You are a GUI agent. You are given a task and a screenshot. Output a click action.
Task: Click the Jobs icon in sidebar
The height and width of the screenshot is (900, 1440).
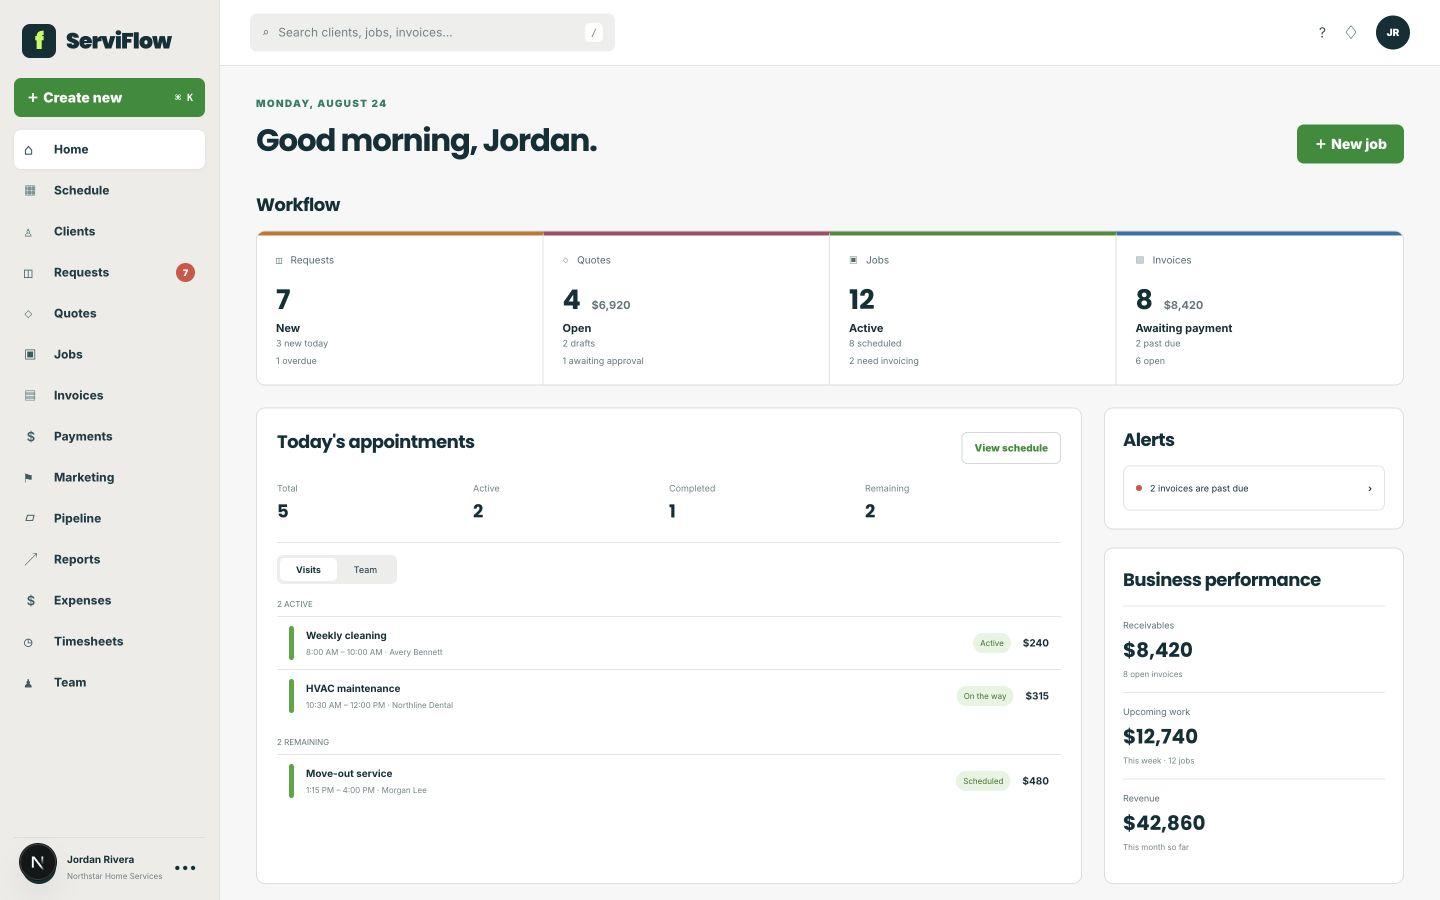pyautogui.click(x=30, y=354)
